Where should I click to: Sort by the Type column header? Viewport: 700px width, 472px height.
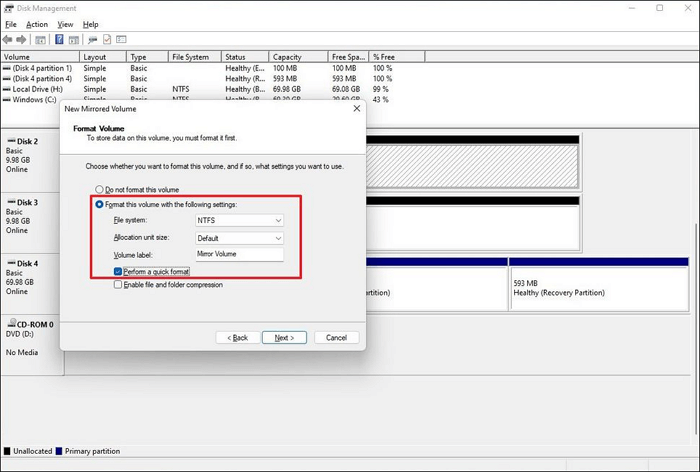tap(147, 57)
